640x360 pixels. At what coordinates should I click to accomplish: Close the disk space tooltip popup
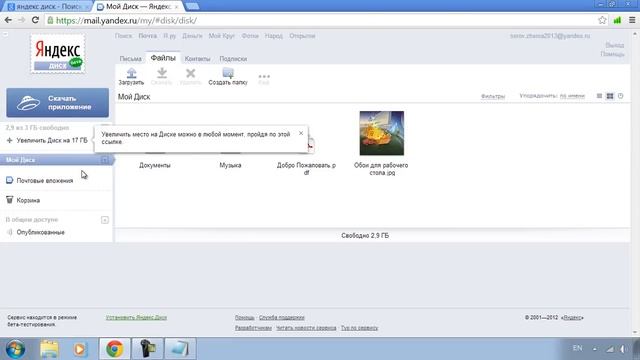(301, 133)
